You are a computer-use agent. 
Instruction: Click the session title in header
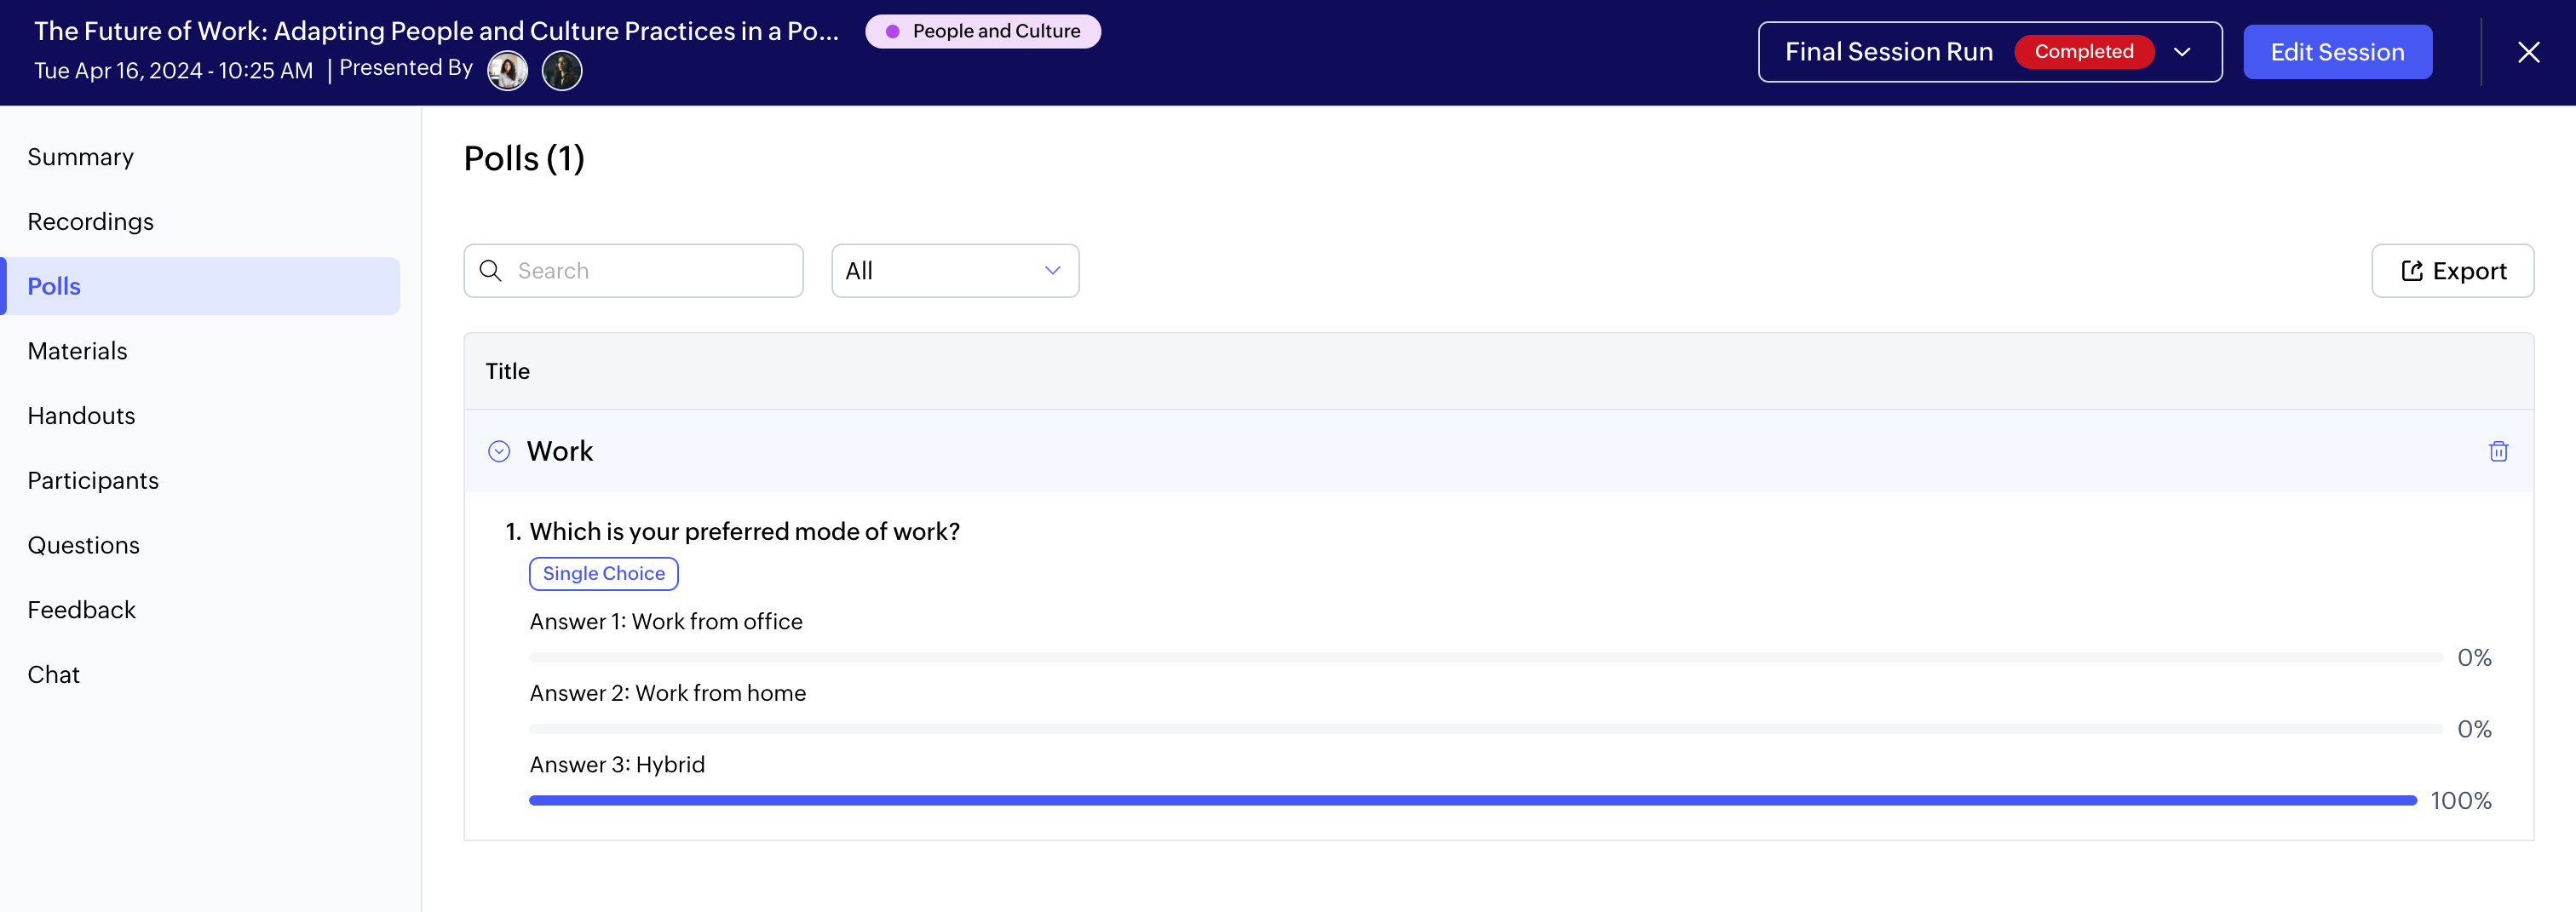click(x=436, y=31)
